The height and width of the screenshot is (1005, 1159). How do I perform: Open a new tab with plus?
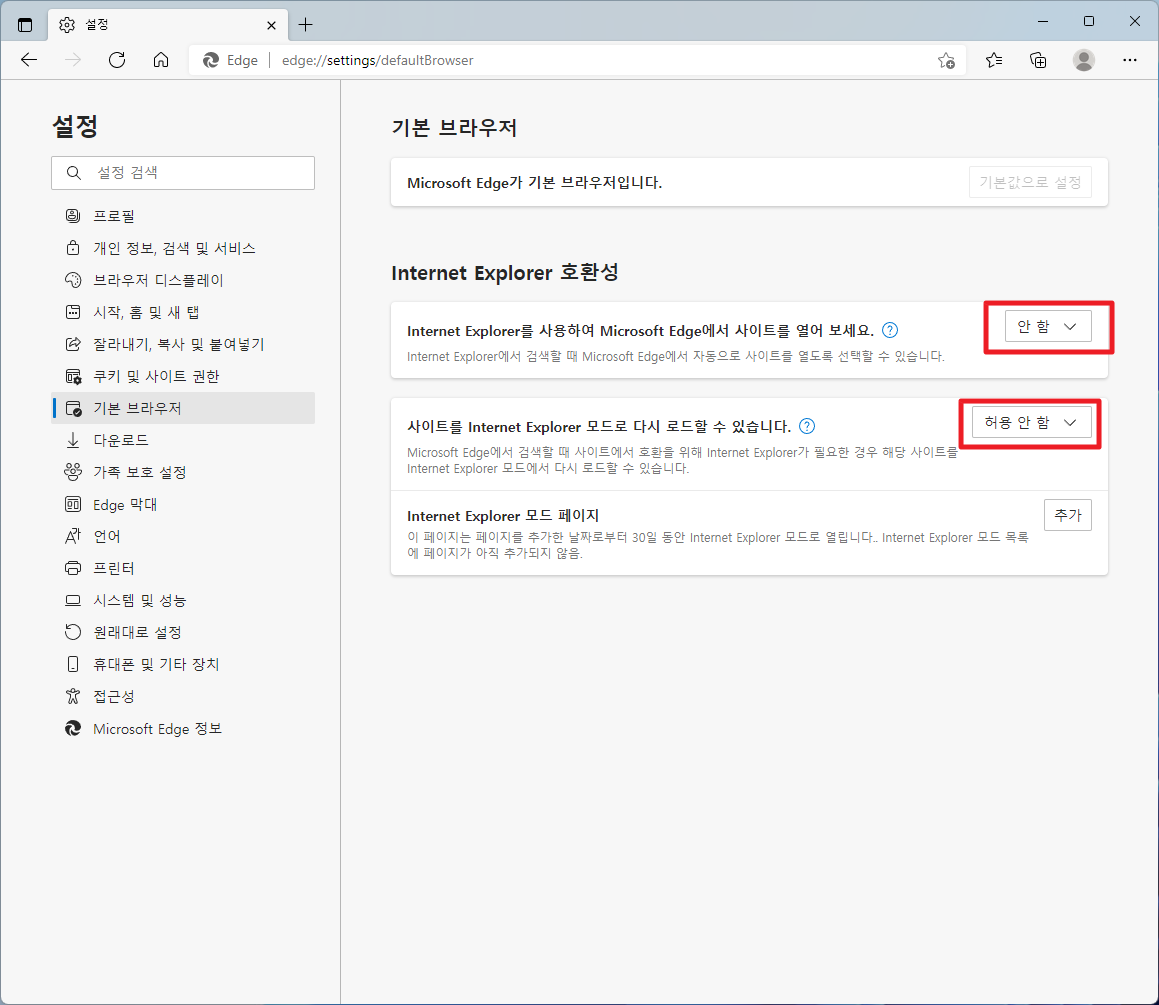[x=305, y=24]
